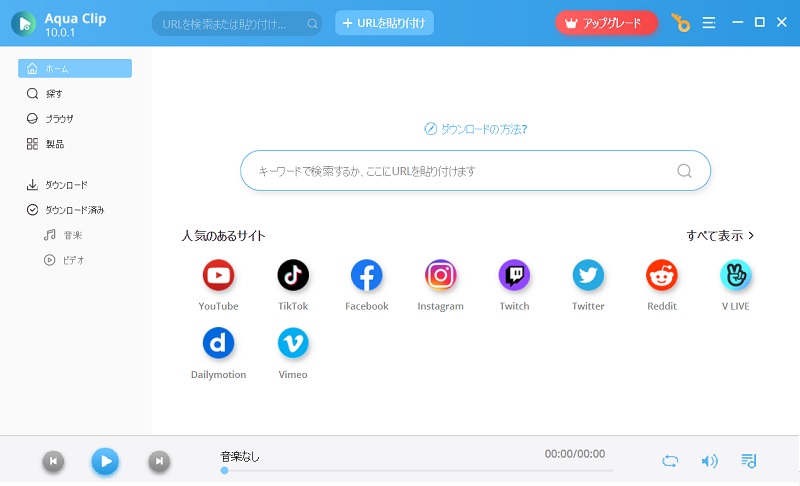Close the Aqua Clip window
Viewport: 800px width, 486px height.
point(782,22)
